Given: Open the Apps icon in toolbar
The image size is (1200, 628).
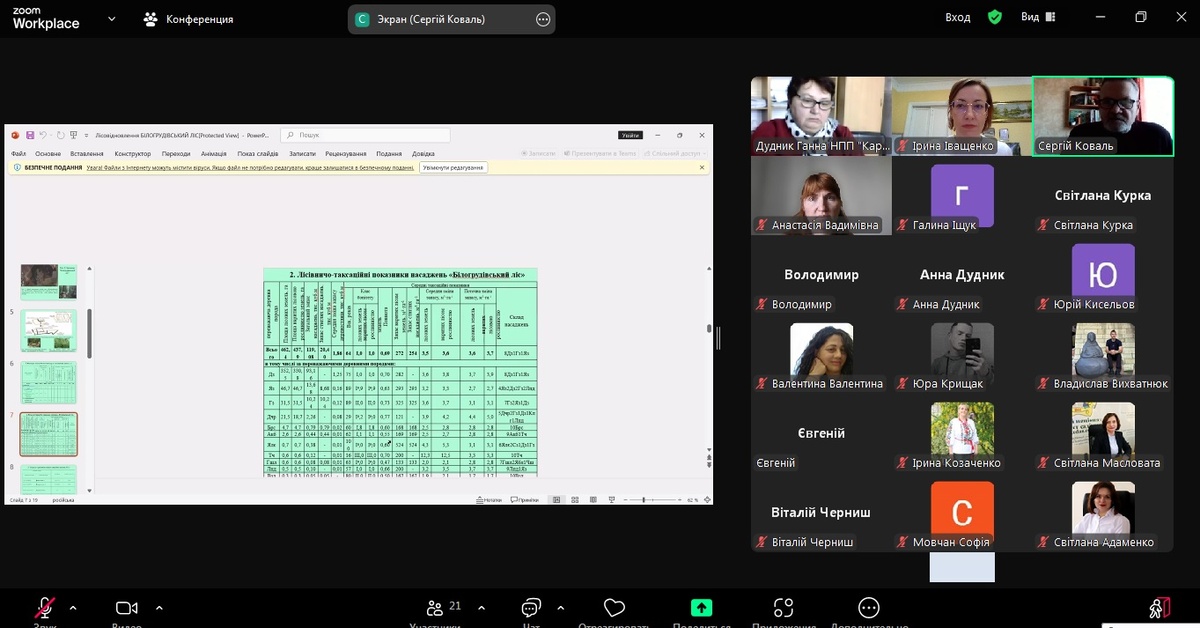Looking at the screenshot, I should tap(783, 608).
